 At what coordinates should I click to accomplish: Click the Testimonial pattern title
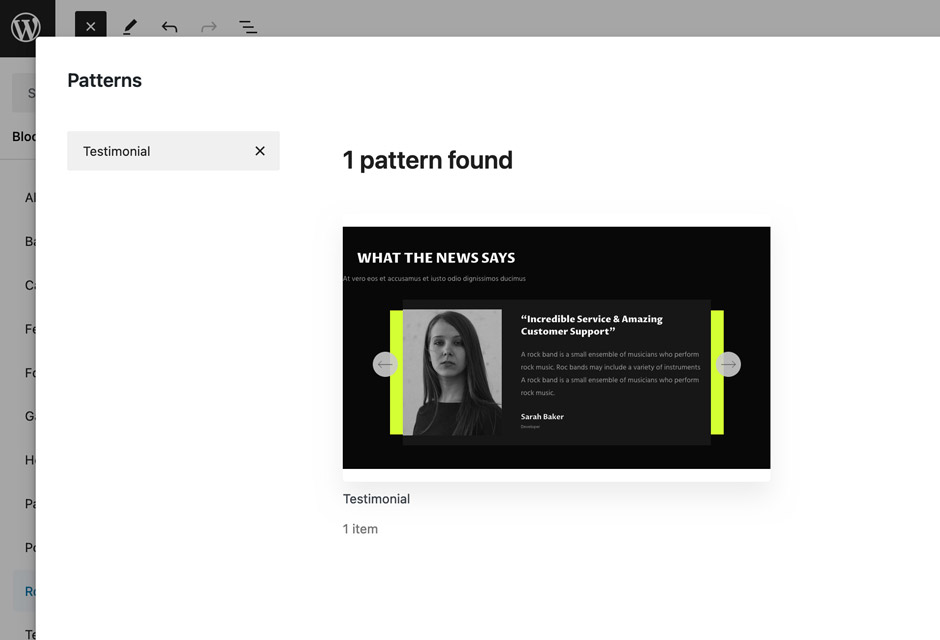tap(376, 499)
